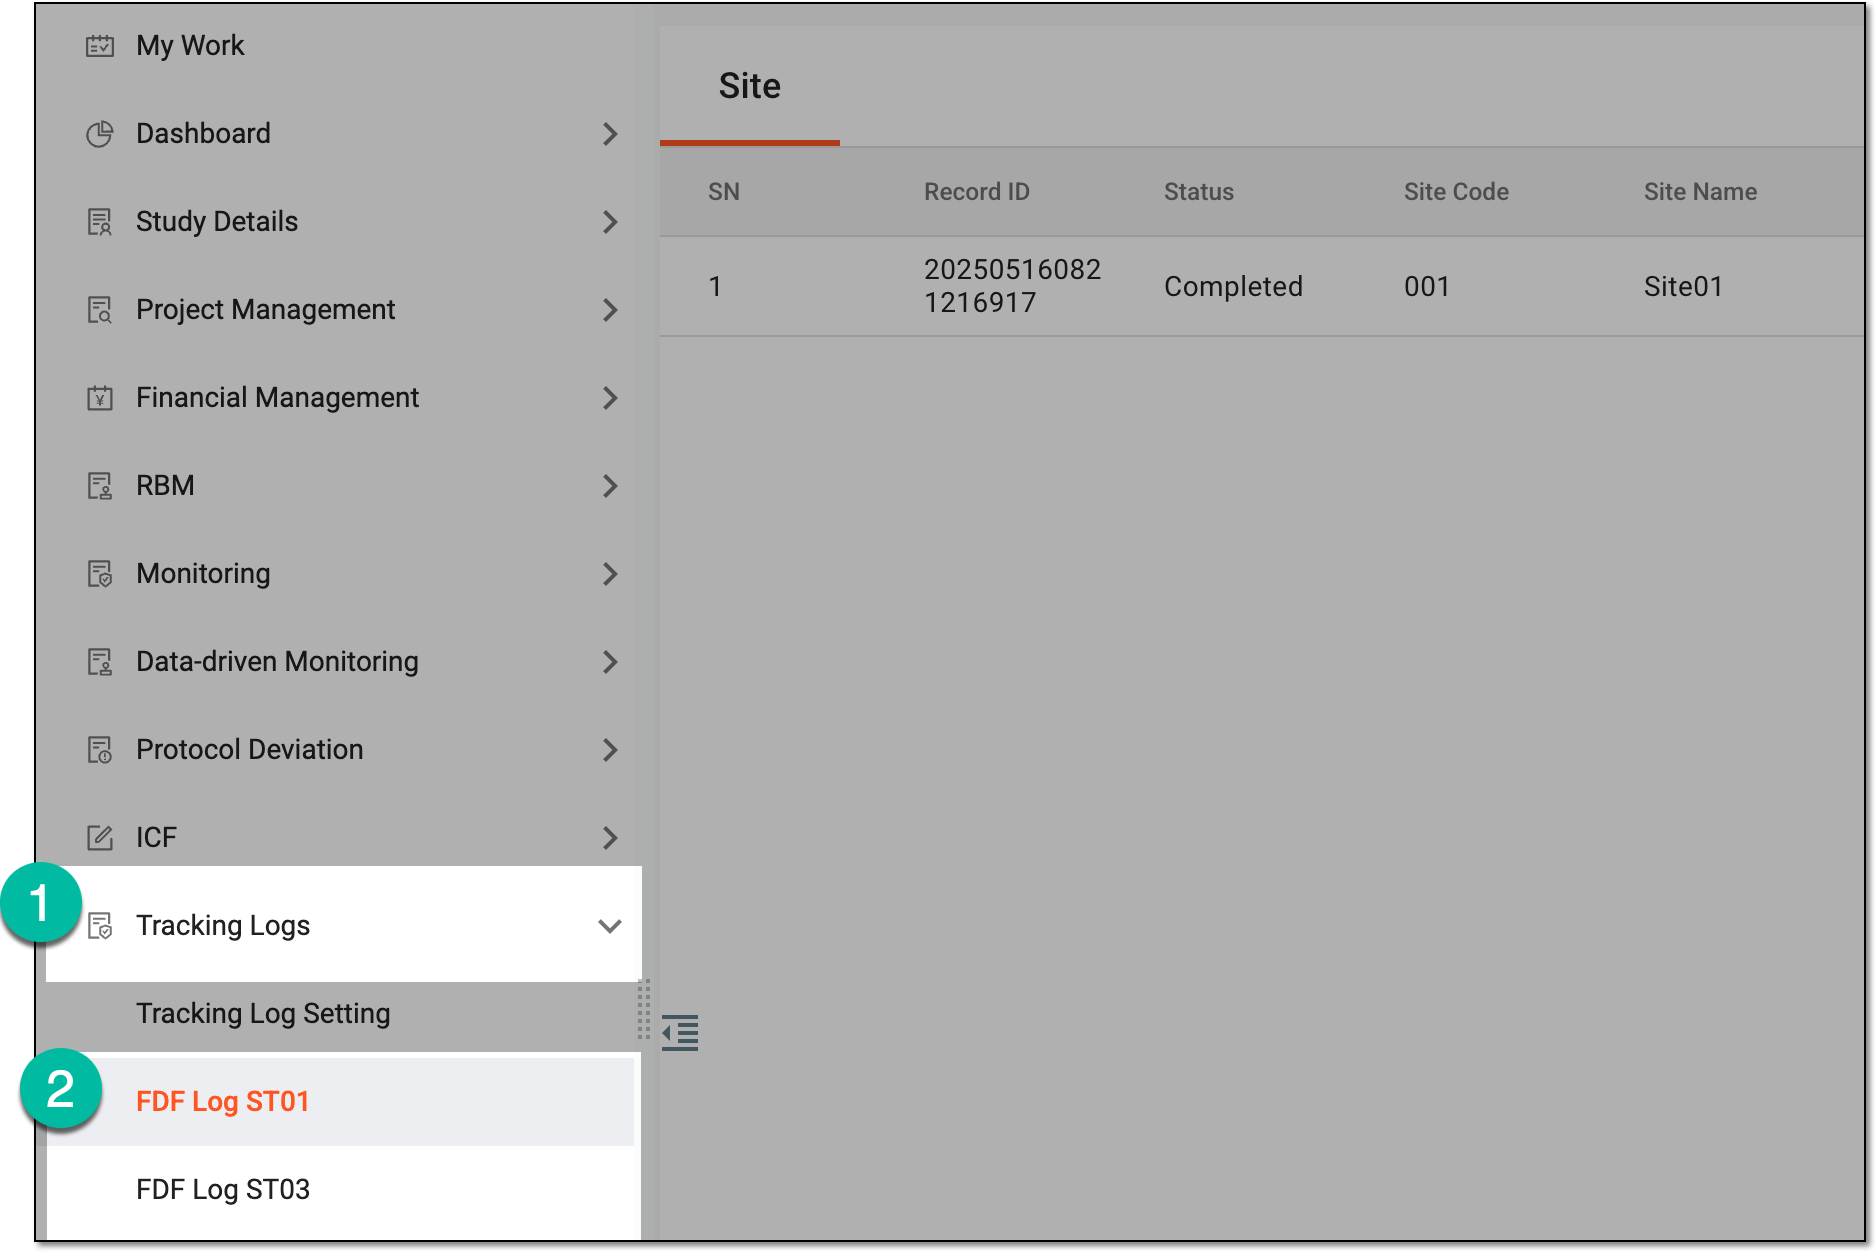The image size is (1876, 1252).
Task: Switch to the Site tab
Action: pos(750,86)
